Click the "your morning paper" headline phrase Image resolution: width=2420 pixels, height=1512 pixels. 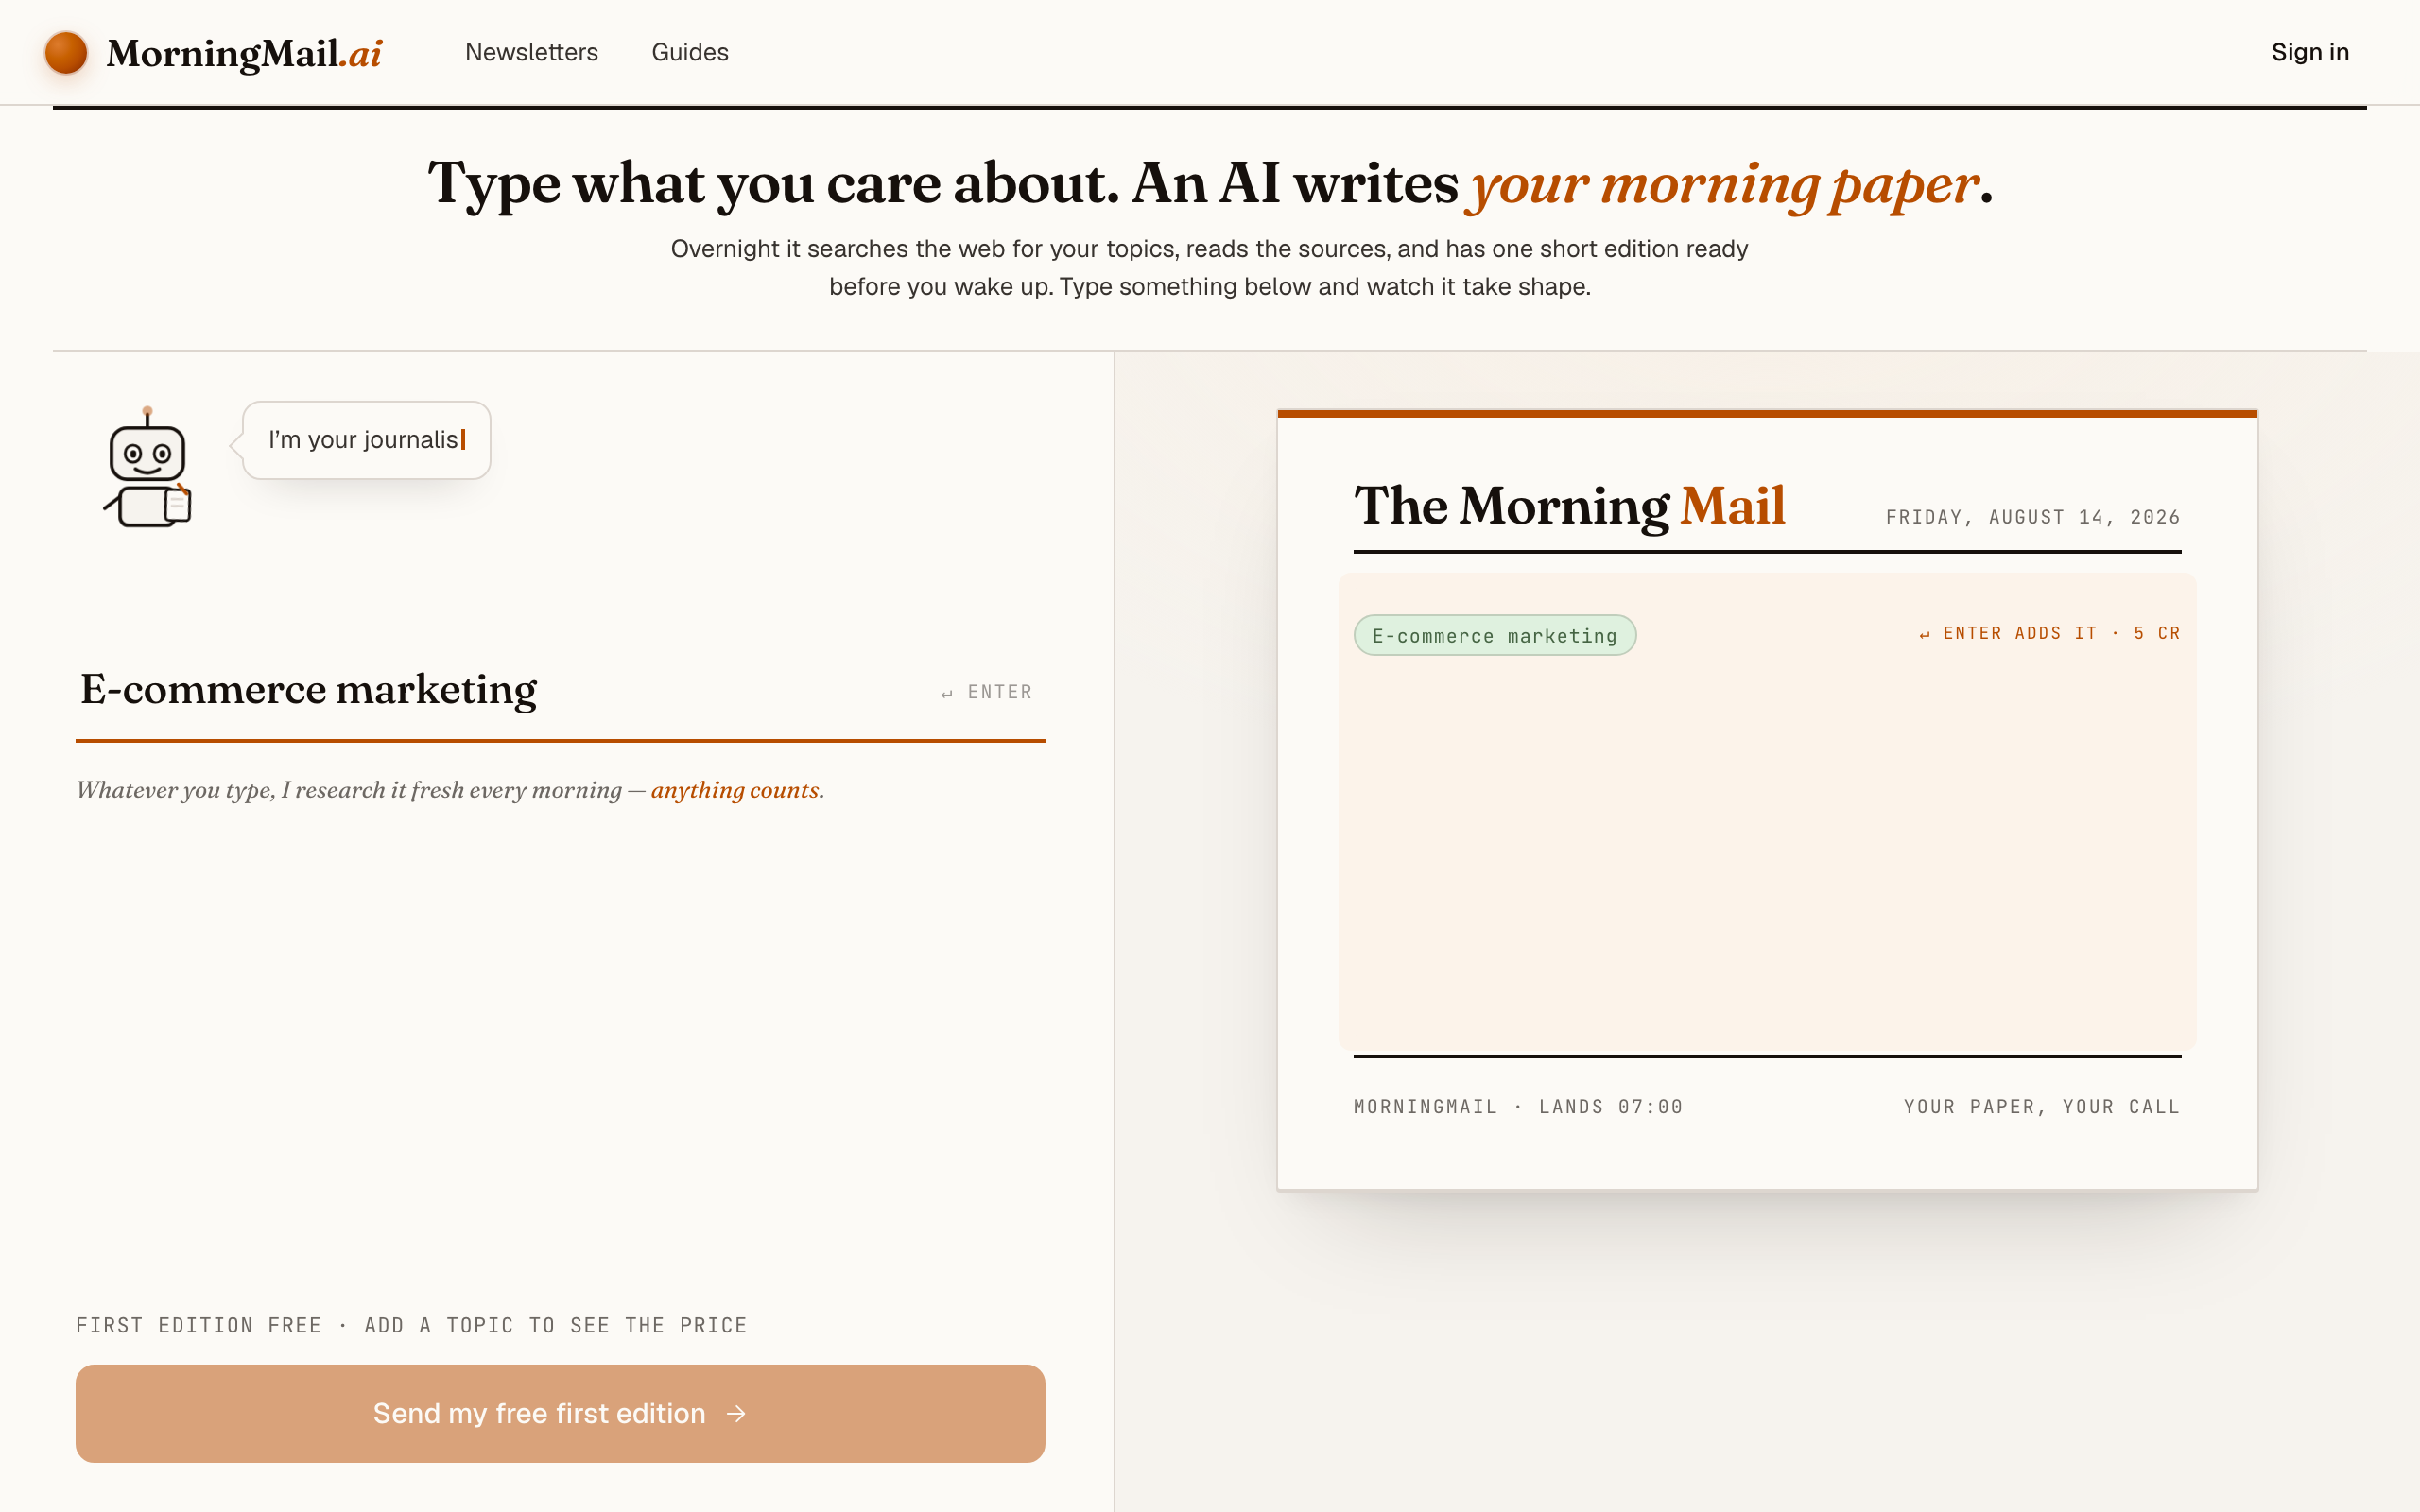point(1724,184)
